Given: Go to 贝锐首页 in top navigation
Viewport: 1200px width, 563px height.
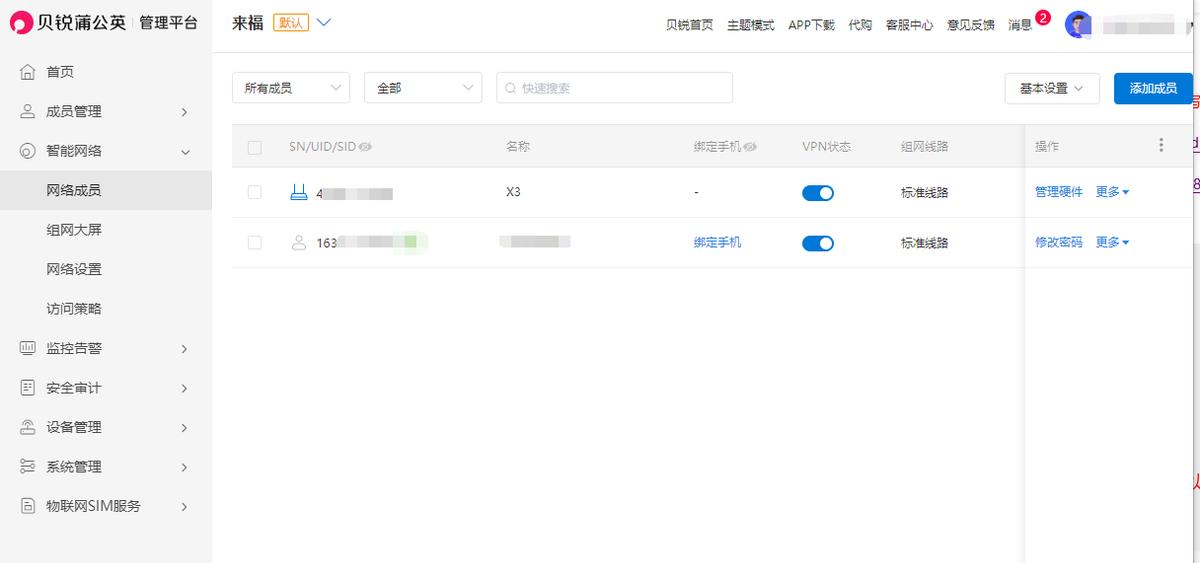Looking at the screenshot, I should point(689,25).
